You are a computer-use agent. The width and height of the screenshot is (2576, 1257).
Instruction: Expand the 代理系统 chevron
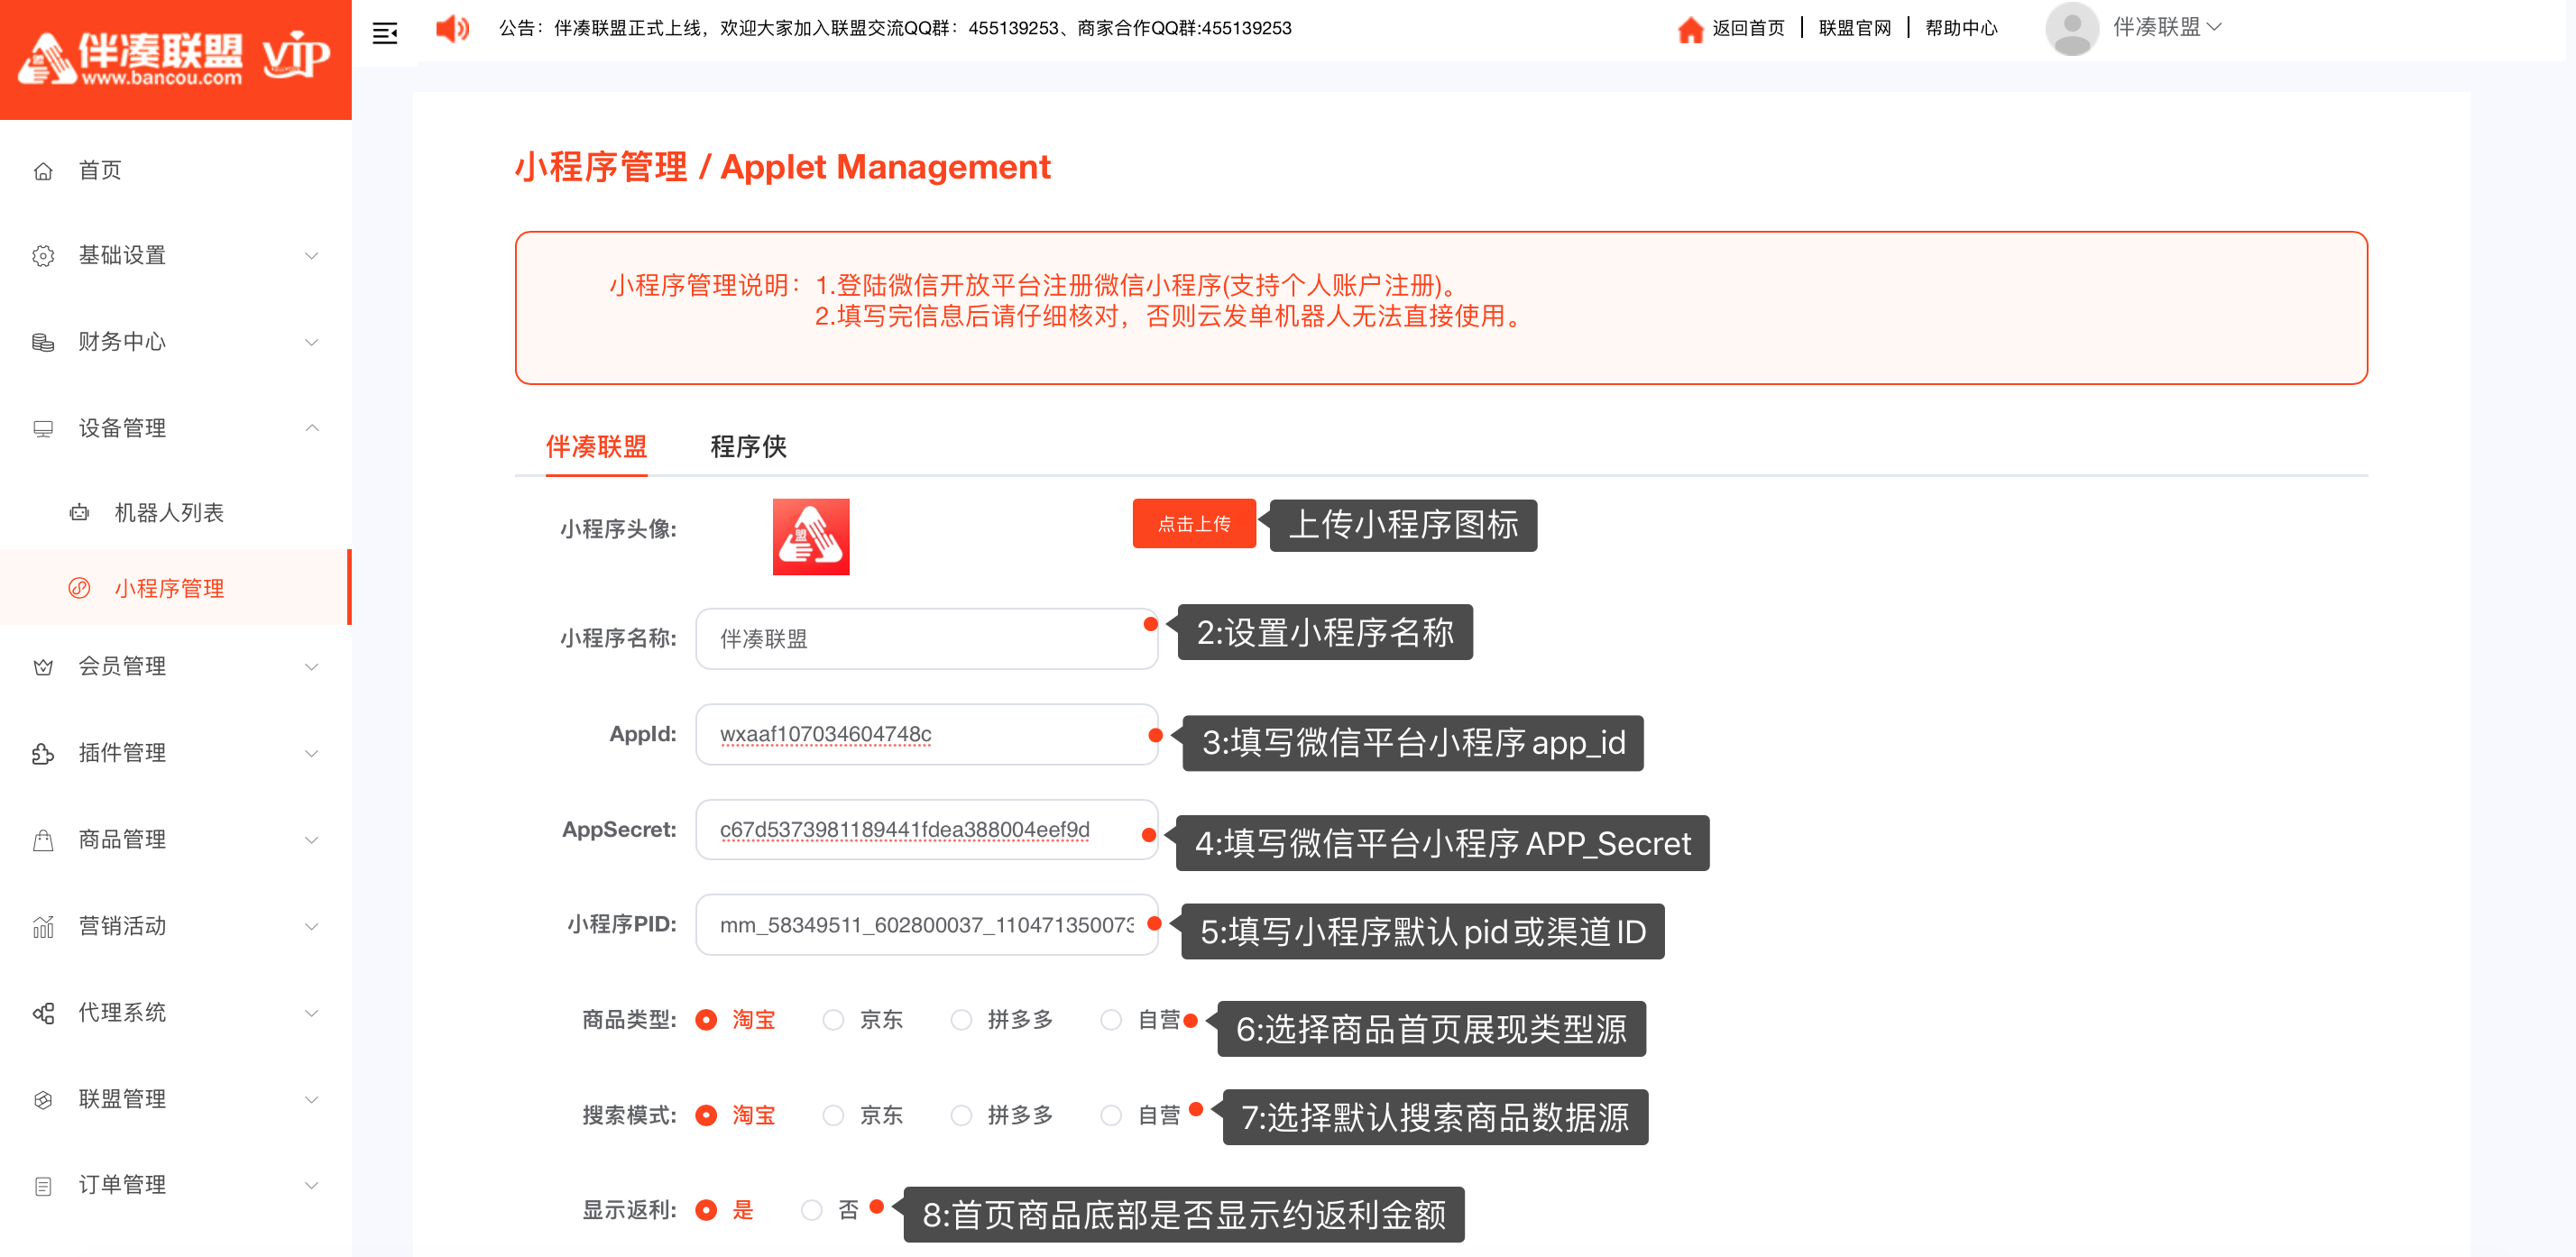pos(312,1013)
